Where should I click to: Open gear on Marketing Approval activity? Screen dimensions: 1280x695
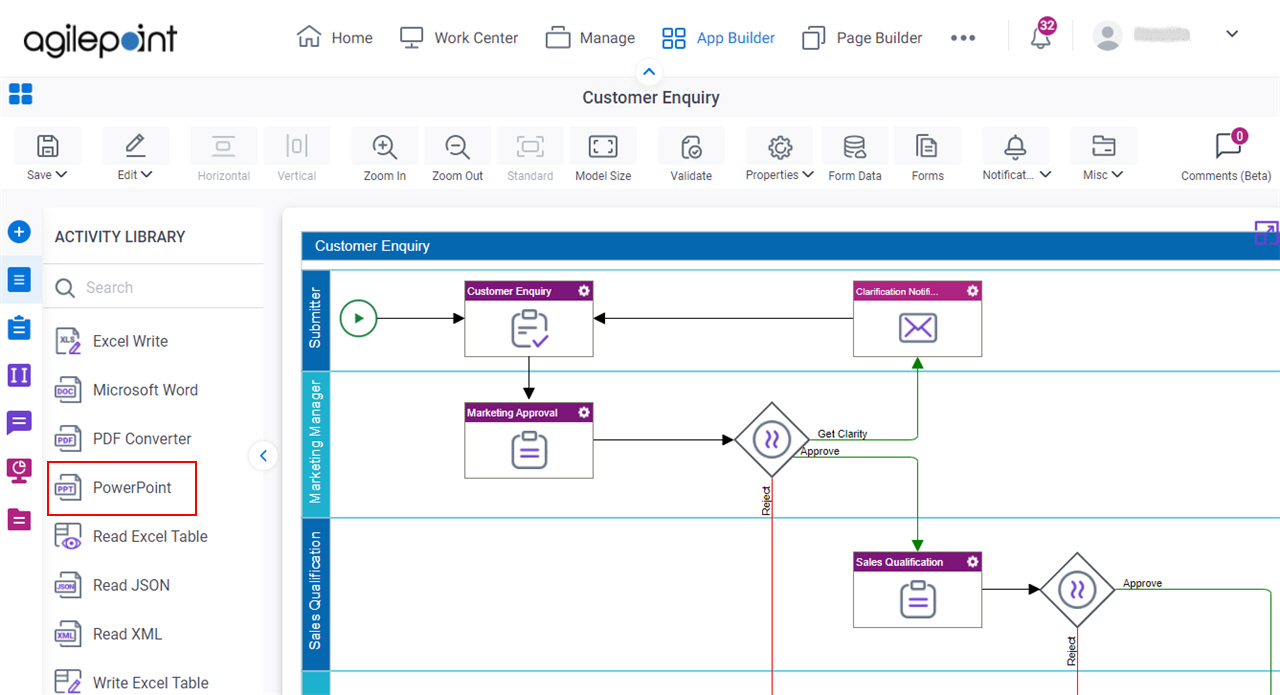(584, 412)
